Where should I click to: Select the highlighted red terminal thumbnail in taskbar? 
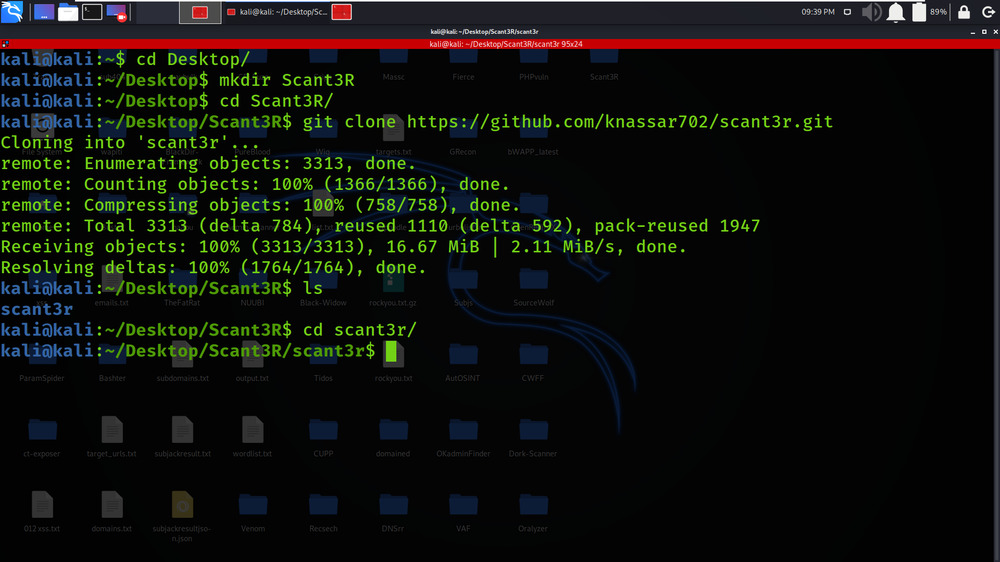[200, 12]
